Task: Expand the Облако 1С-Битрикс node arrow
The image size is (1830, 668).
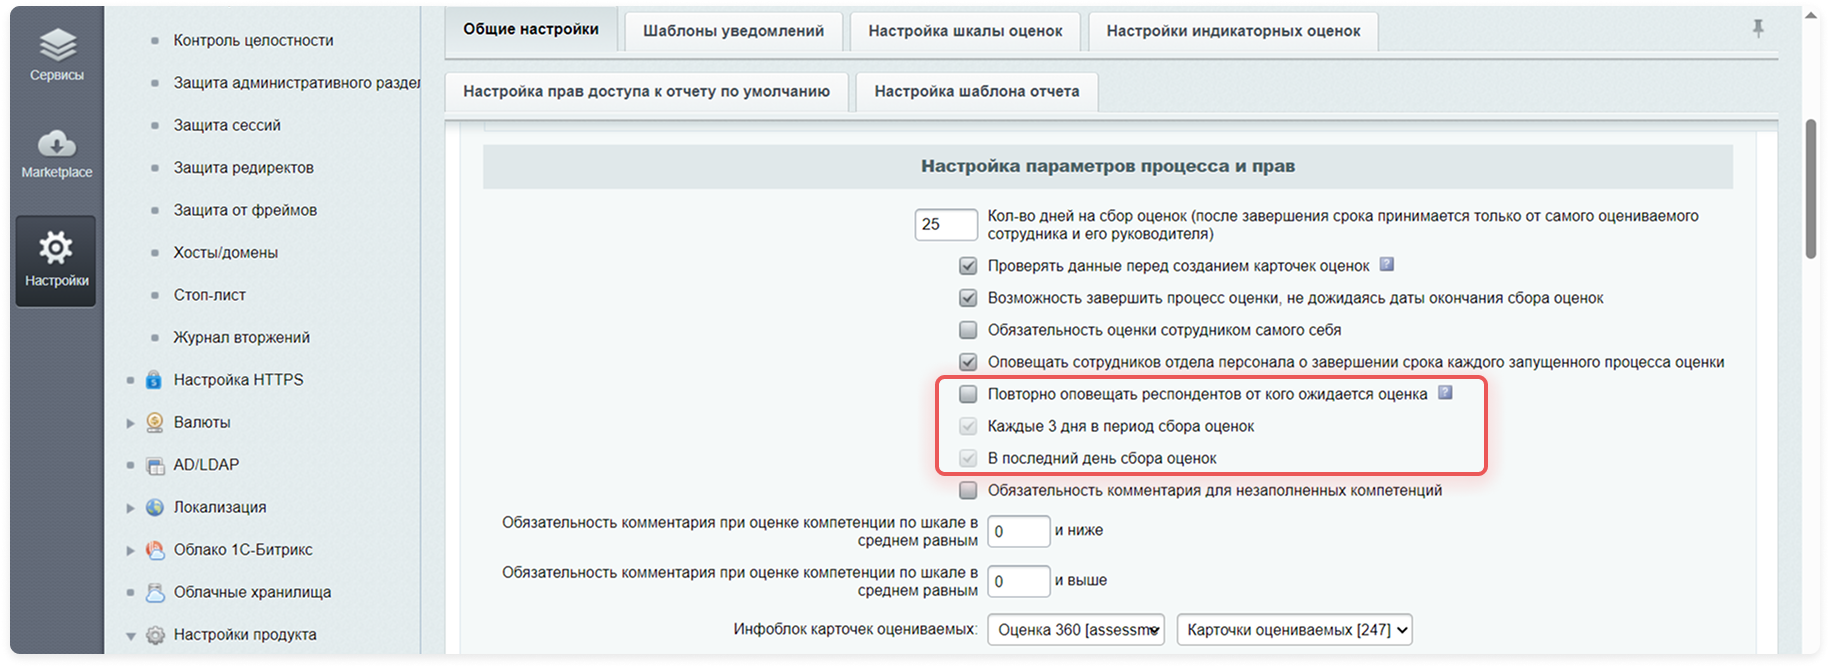Action: pyautogui.click(x=130, y=550)
